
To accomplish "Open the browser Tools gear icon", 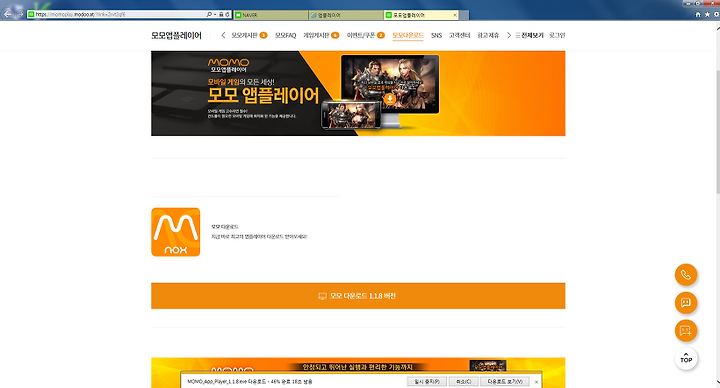I will (716, 15).
